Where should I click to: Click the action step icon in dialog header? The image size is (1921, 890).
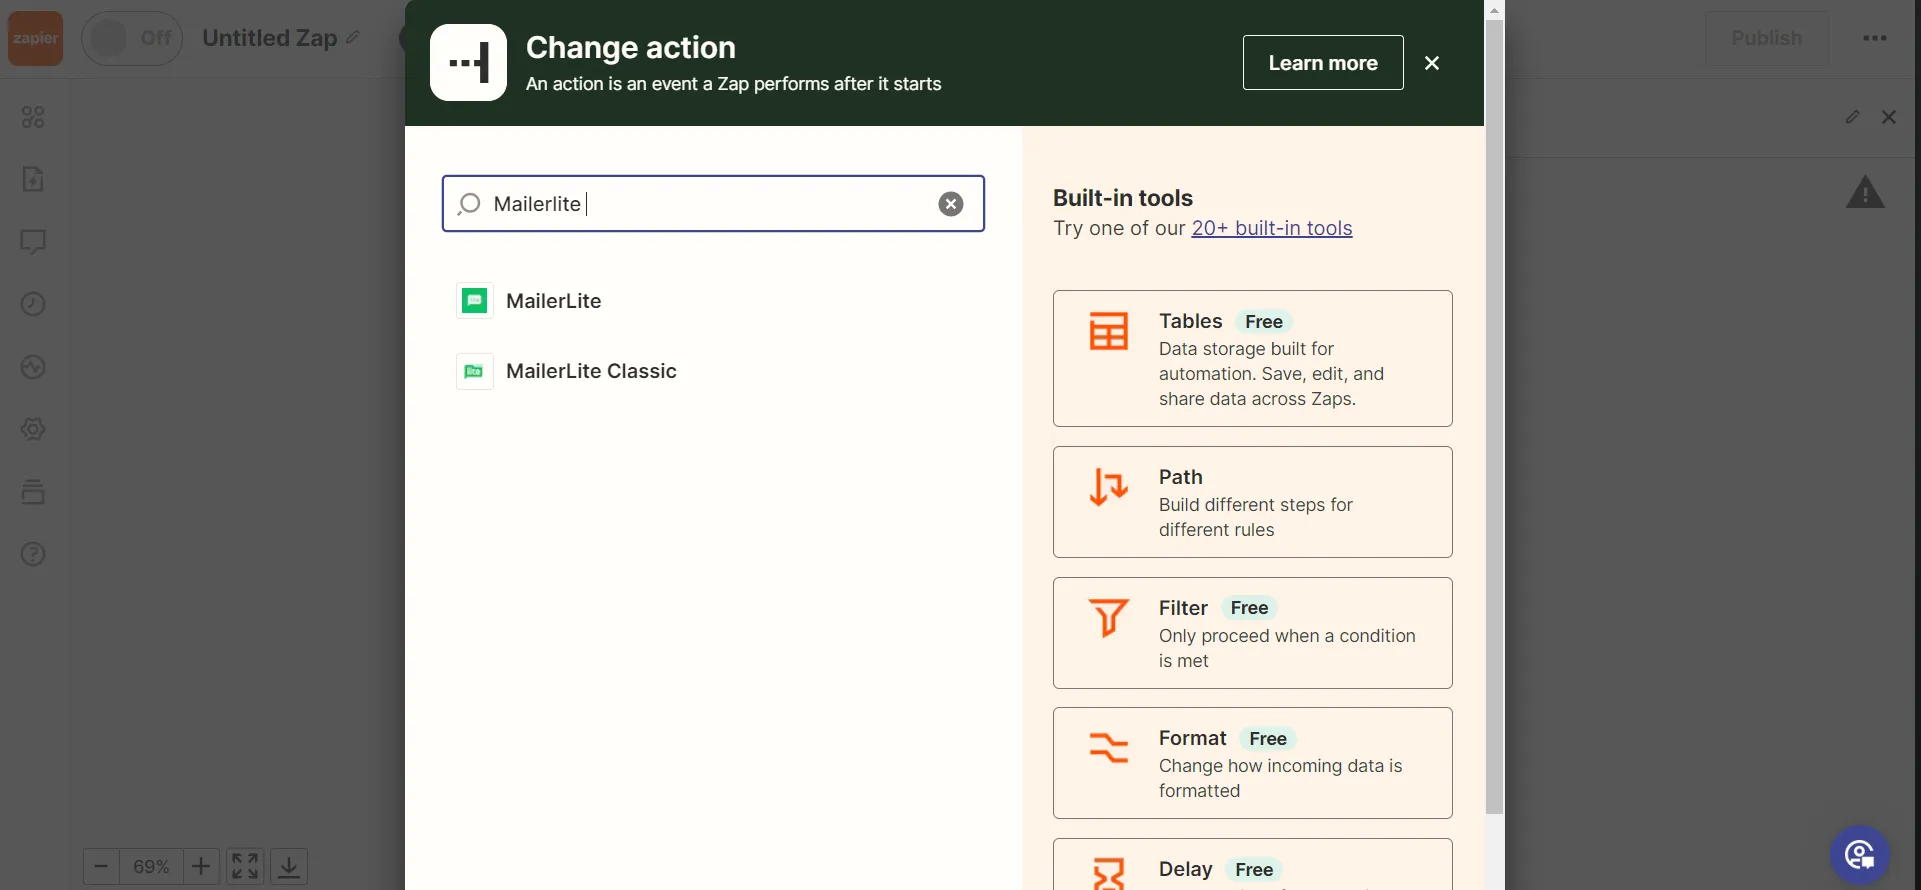(x=468, y=63)
